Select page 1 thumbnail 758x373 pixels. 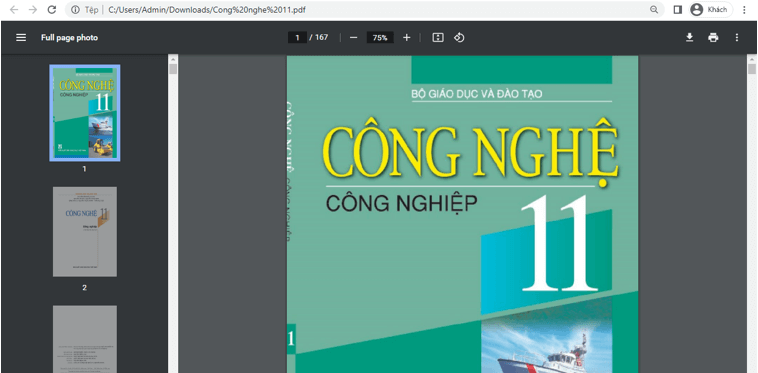[85, 113]
